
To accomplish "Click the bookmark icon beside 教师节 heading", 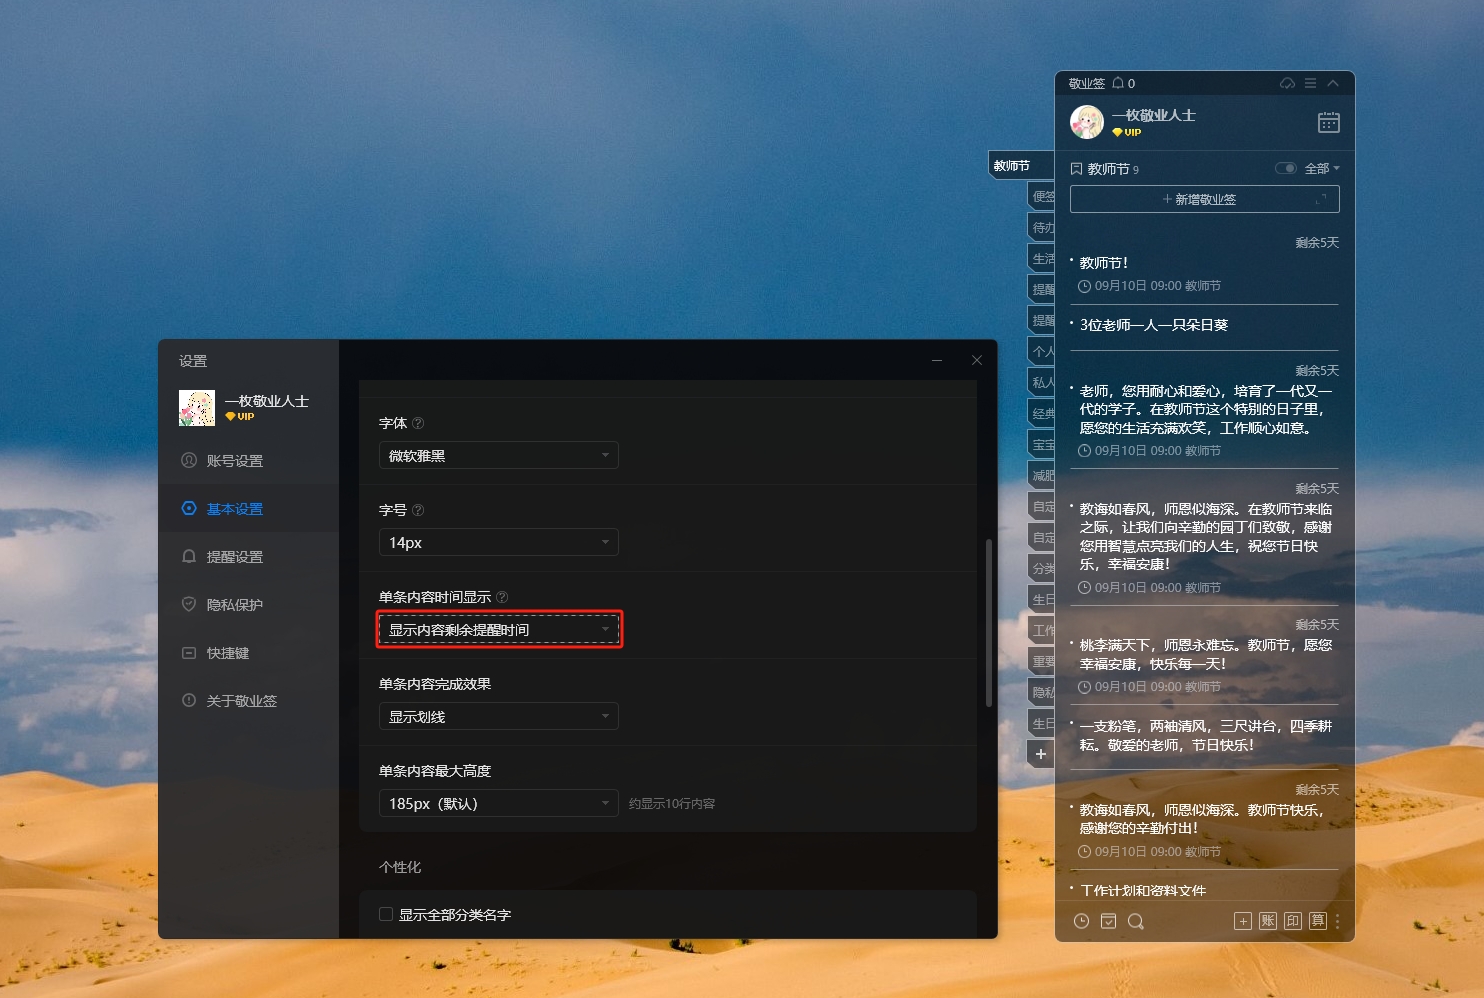I will [1077, 169].
